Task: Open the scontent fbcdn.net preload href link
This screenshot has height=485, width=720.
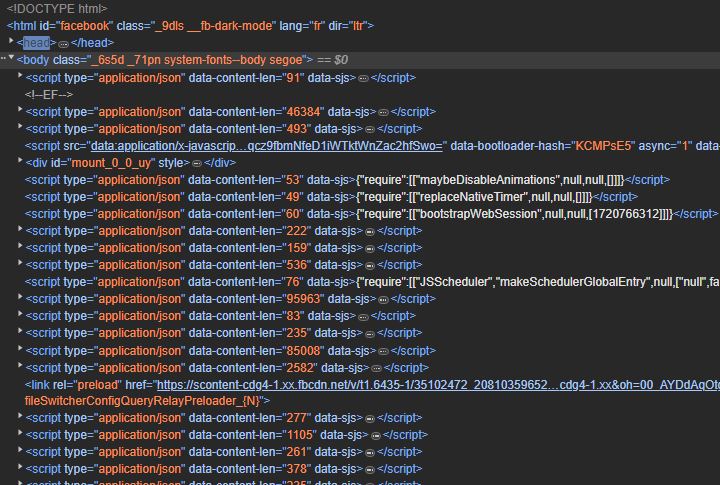Action: (438, 385)
